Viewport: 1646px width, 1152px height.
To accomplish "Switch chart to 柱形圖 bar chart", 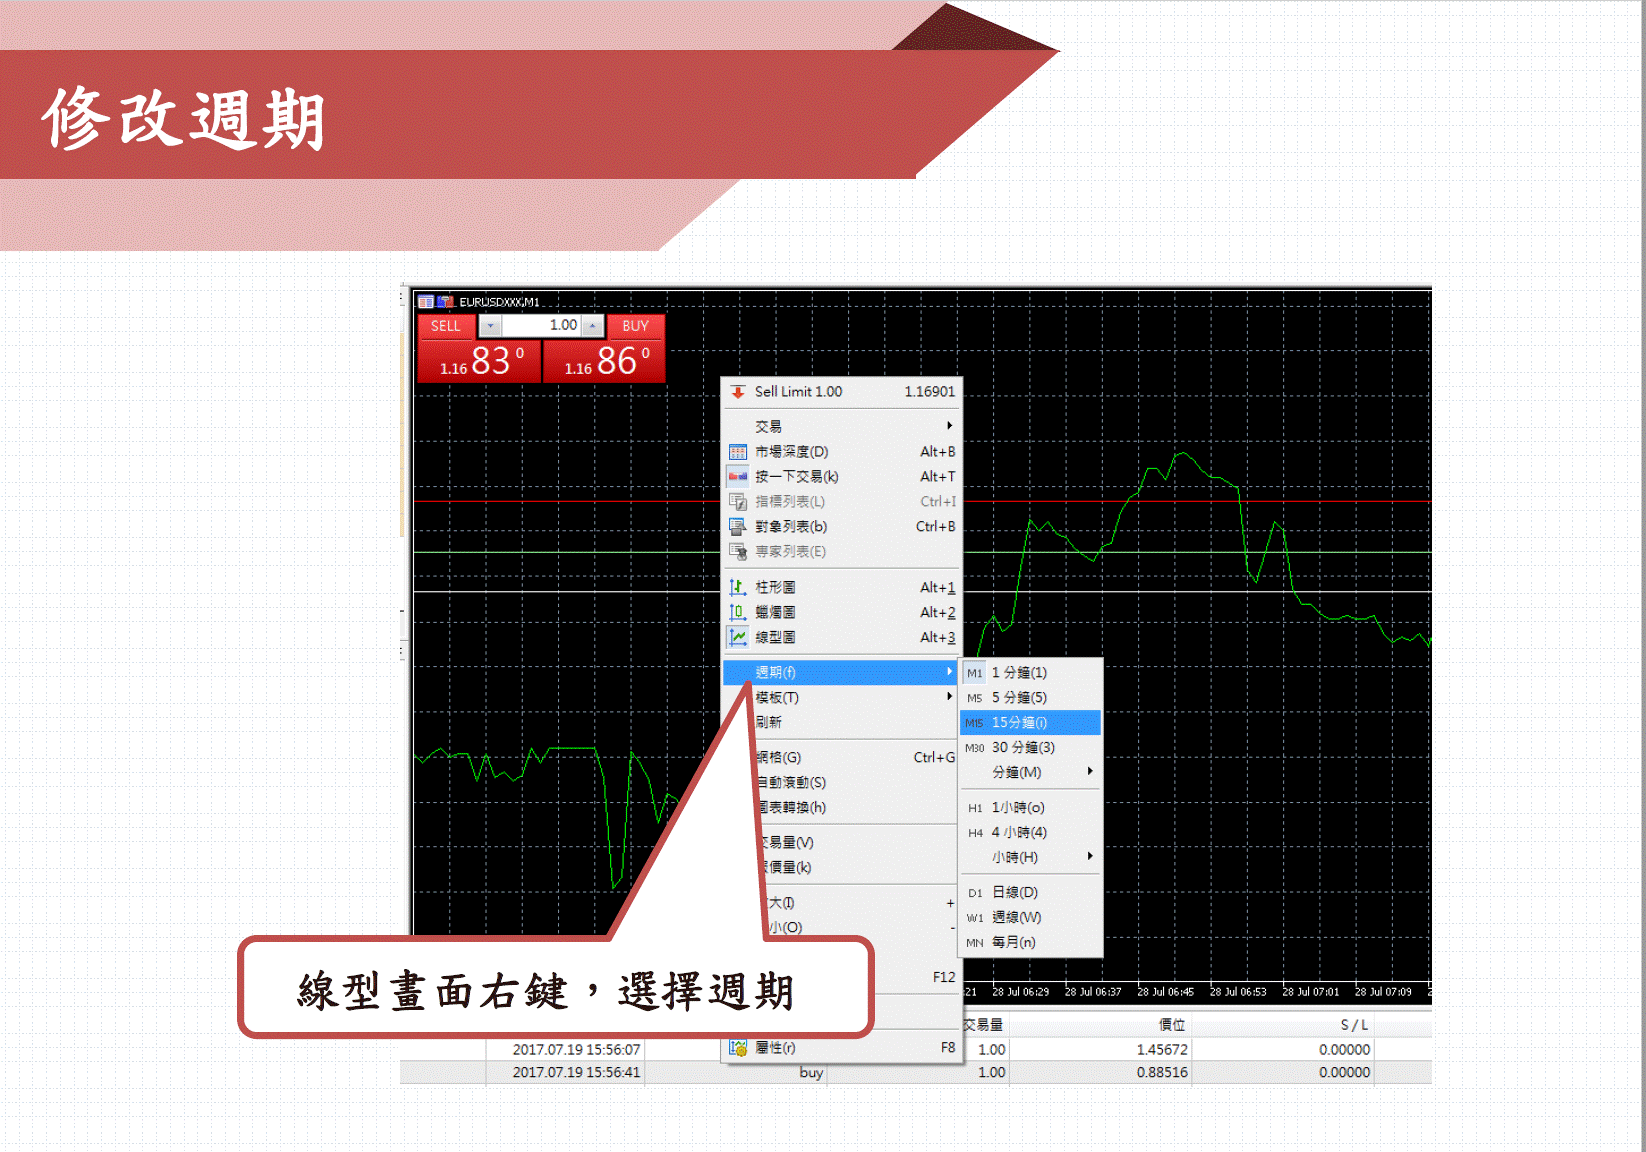I will (x=841, y=587).
